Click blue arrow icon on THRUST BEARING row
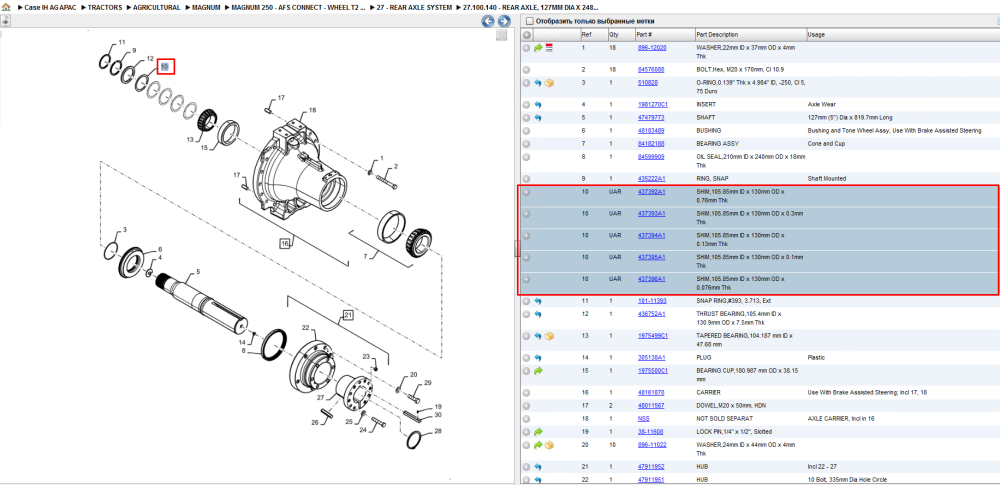Screen dimensions: 1000x485 pos(538,314)
